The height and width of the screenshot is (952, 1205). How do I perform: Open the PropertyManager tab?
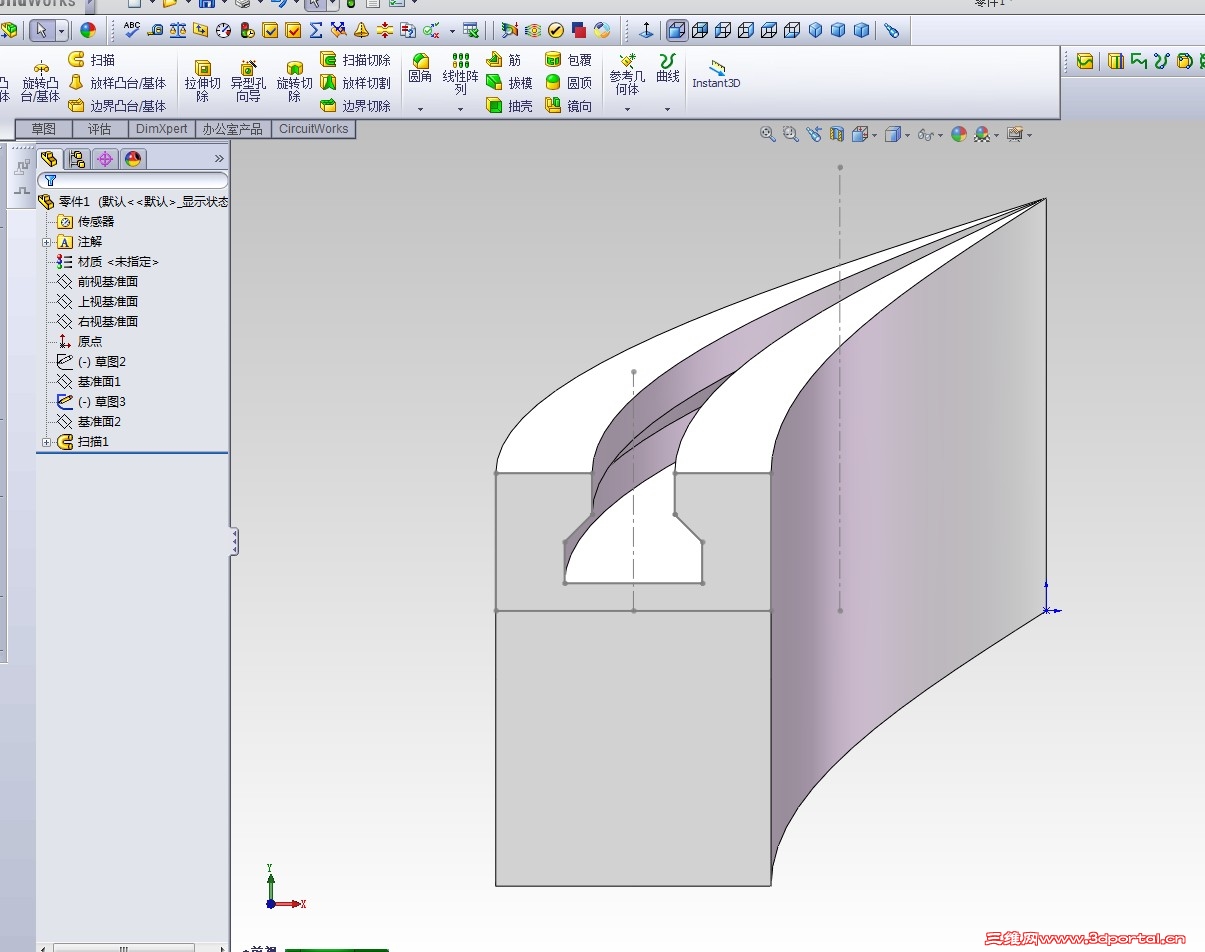pyautogui.click(x=78, y=159)
